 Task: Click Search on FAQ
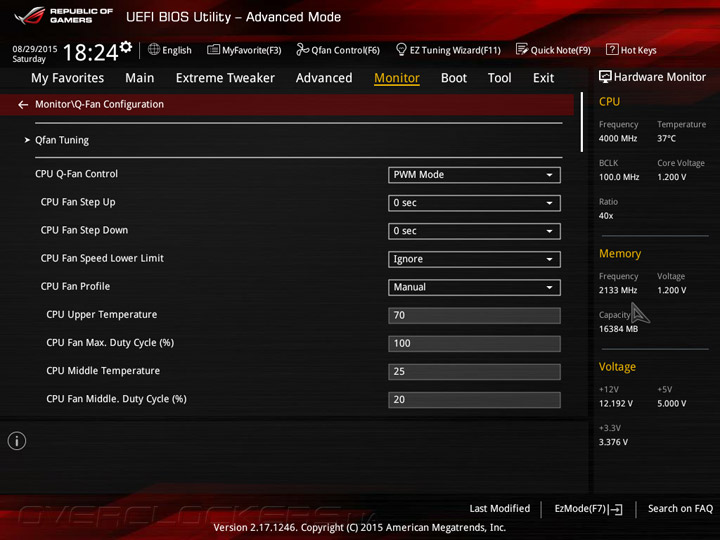click(x=680, y=508)
